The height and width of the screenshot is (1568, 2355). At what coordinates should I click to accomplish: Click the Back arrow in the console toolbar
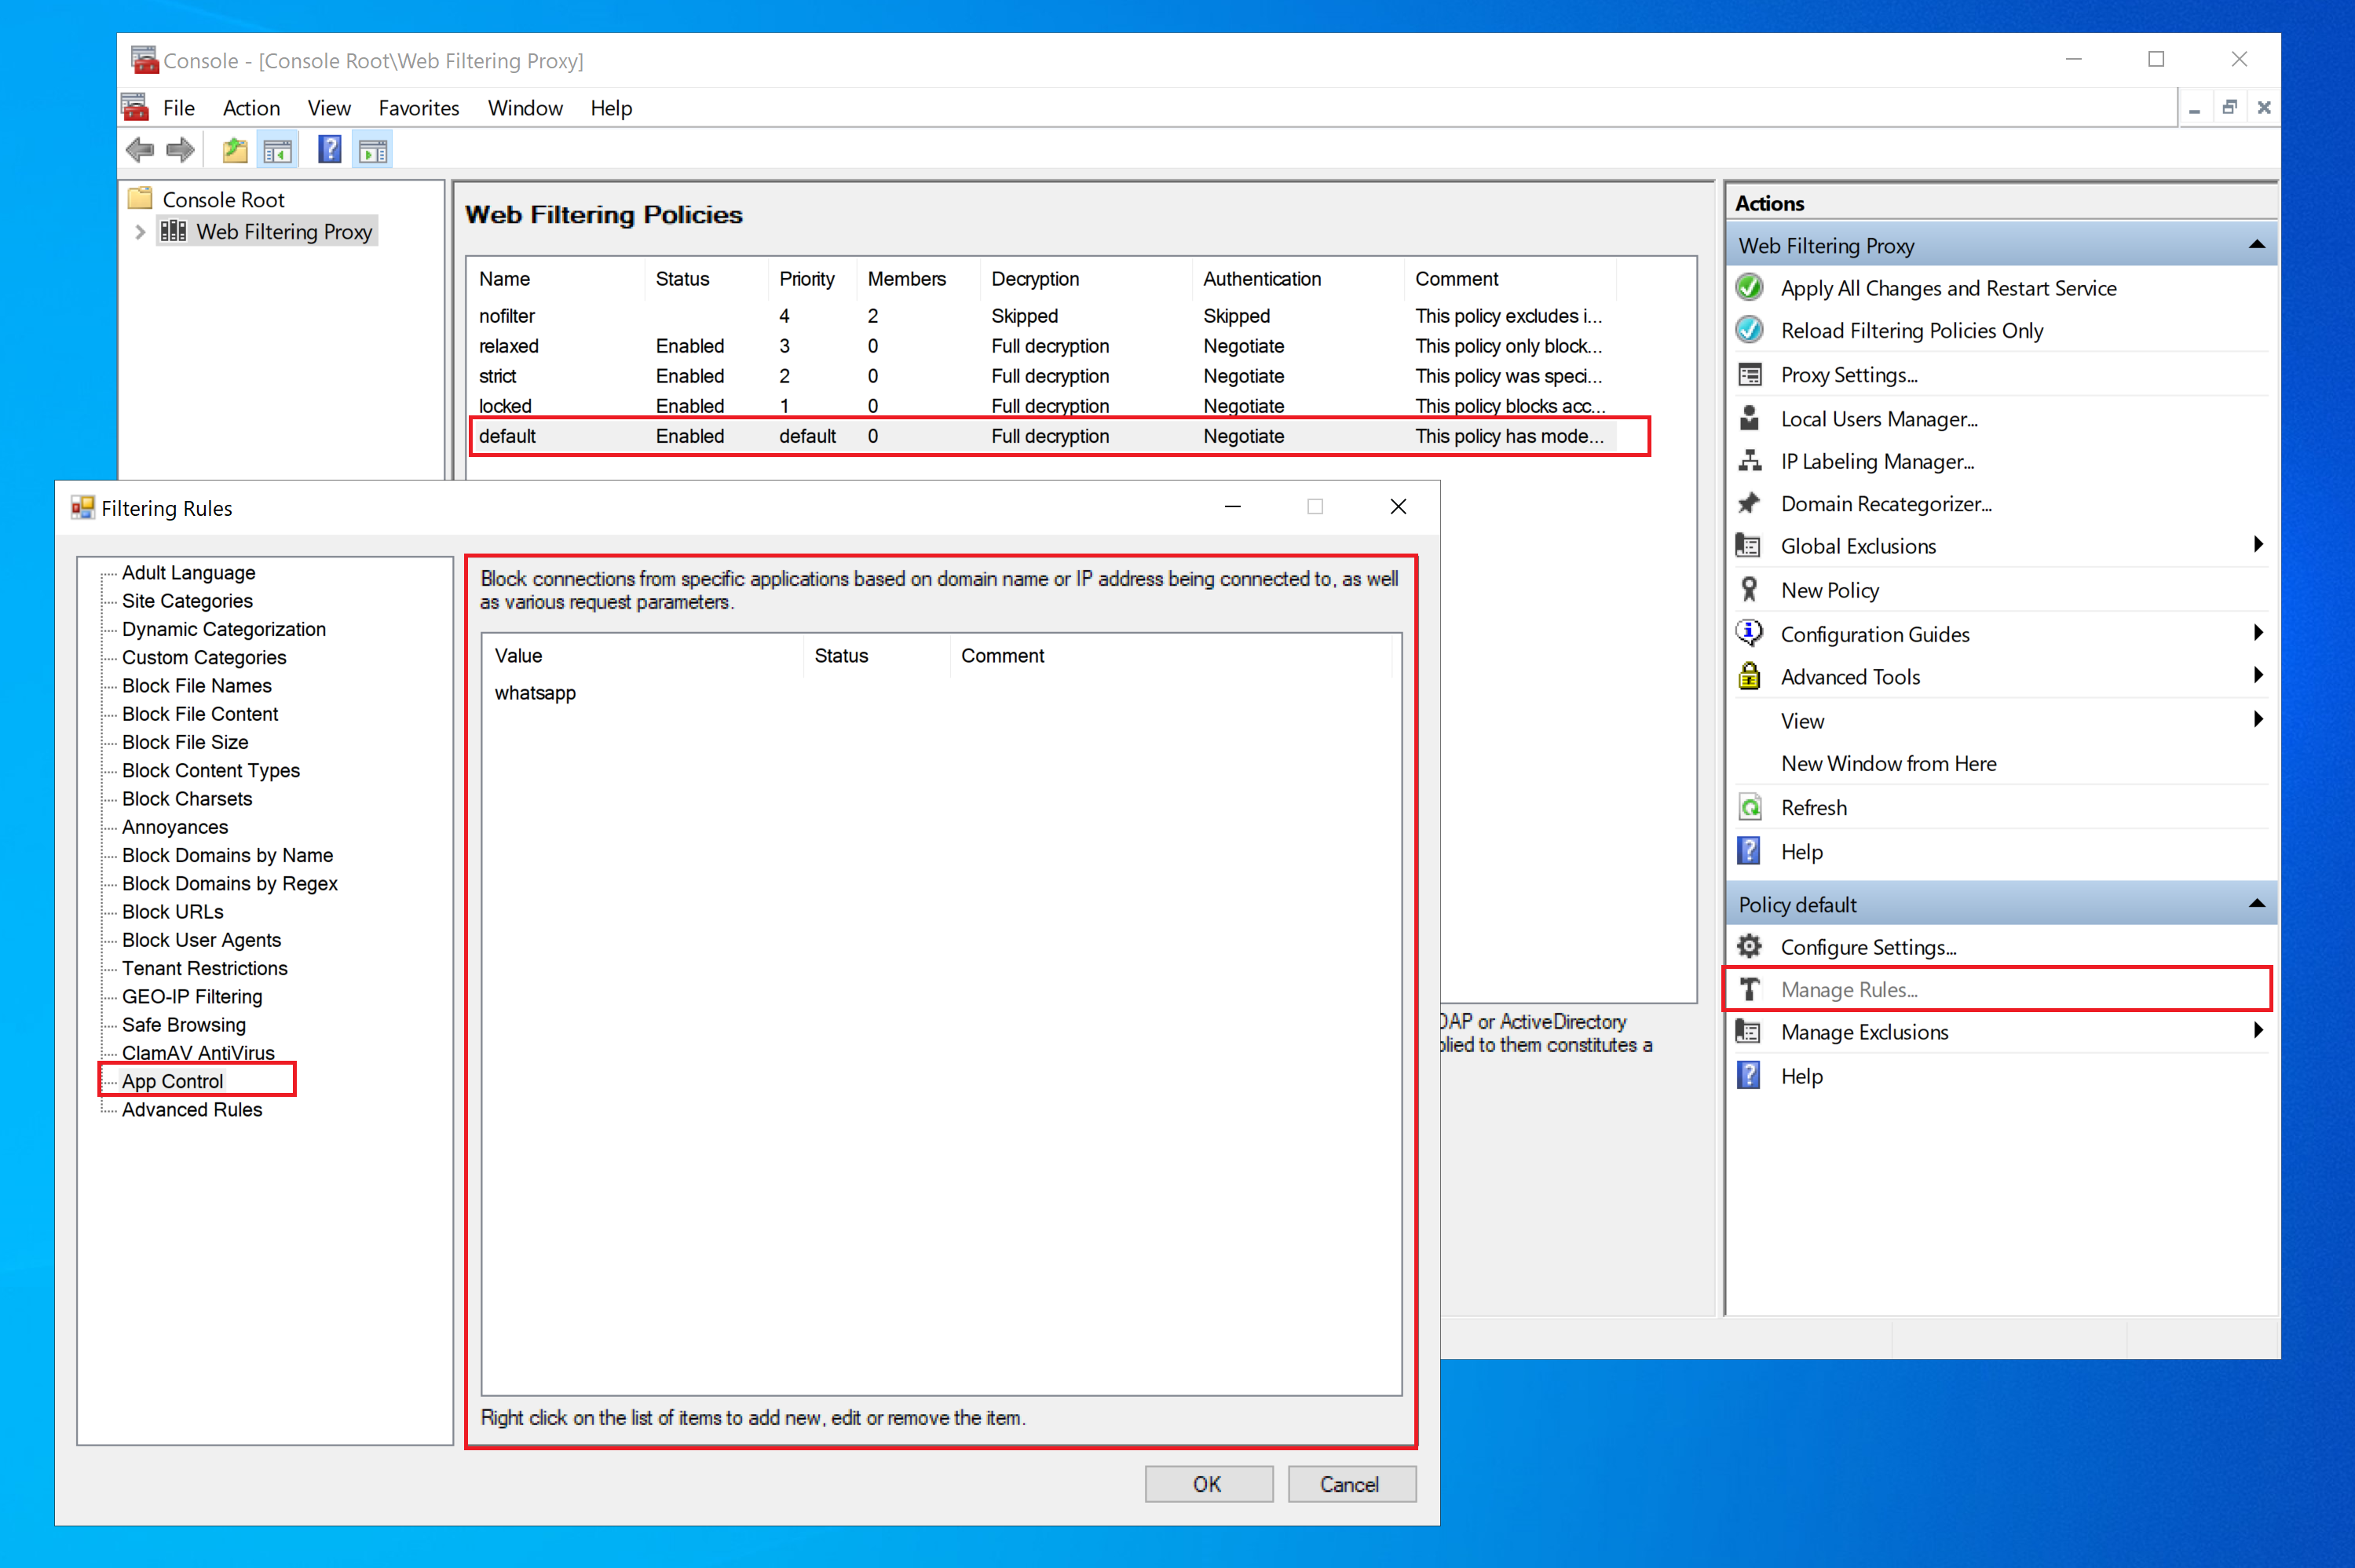click(x=140, y=151)
